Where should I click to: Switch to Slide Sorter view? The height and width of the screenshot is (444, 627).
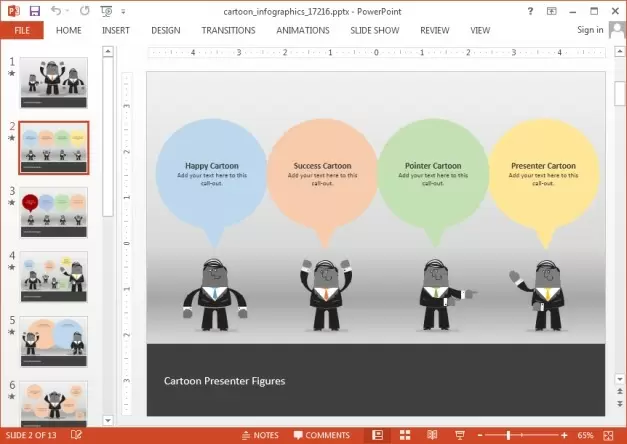[x=405, y=435]
